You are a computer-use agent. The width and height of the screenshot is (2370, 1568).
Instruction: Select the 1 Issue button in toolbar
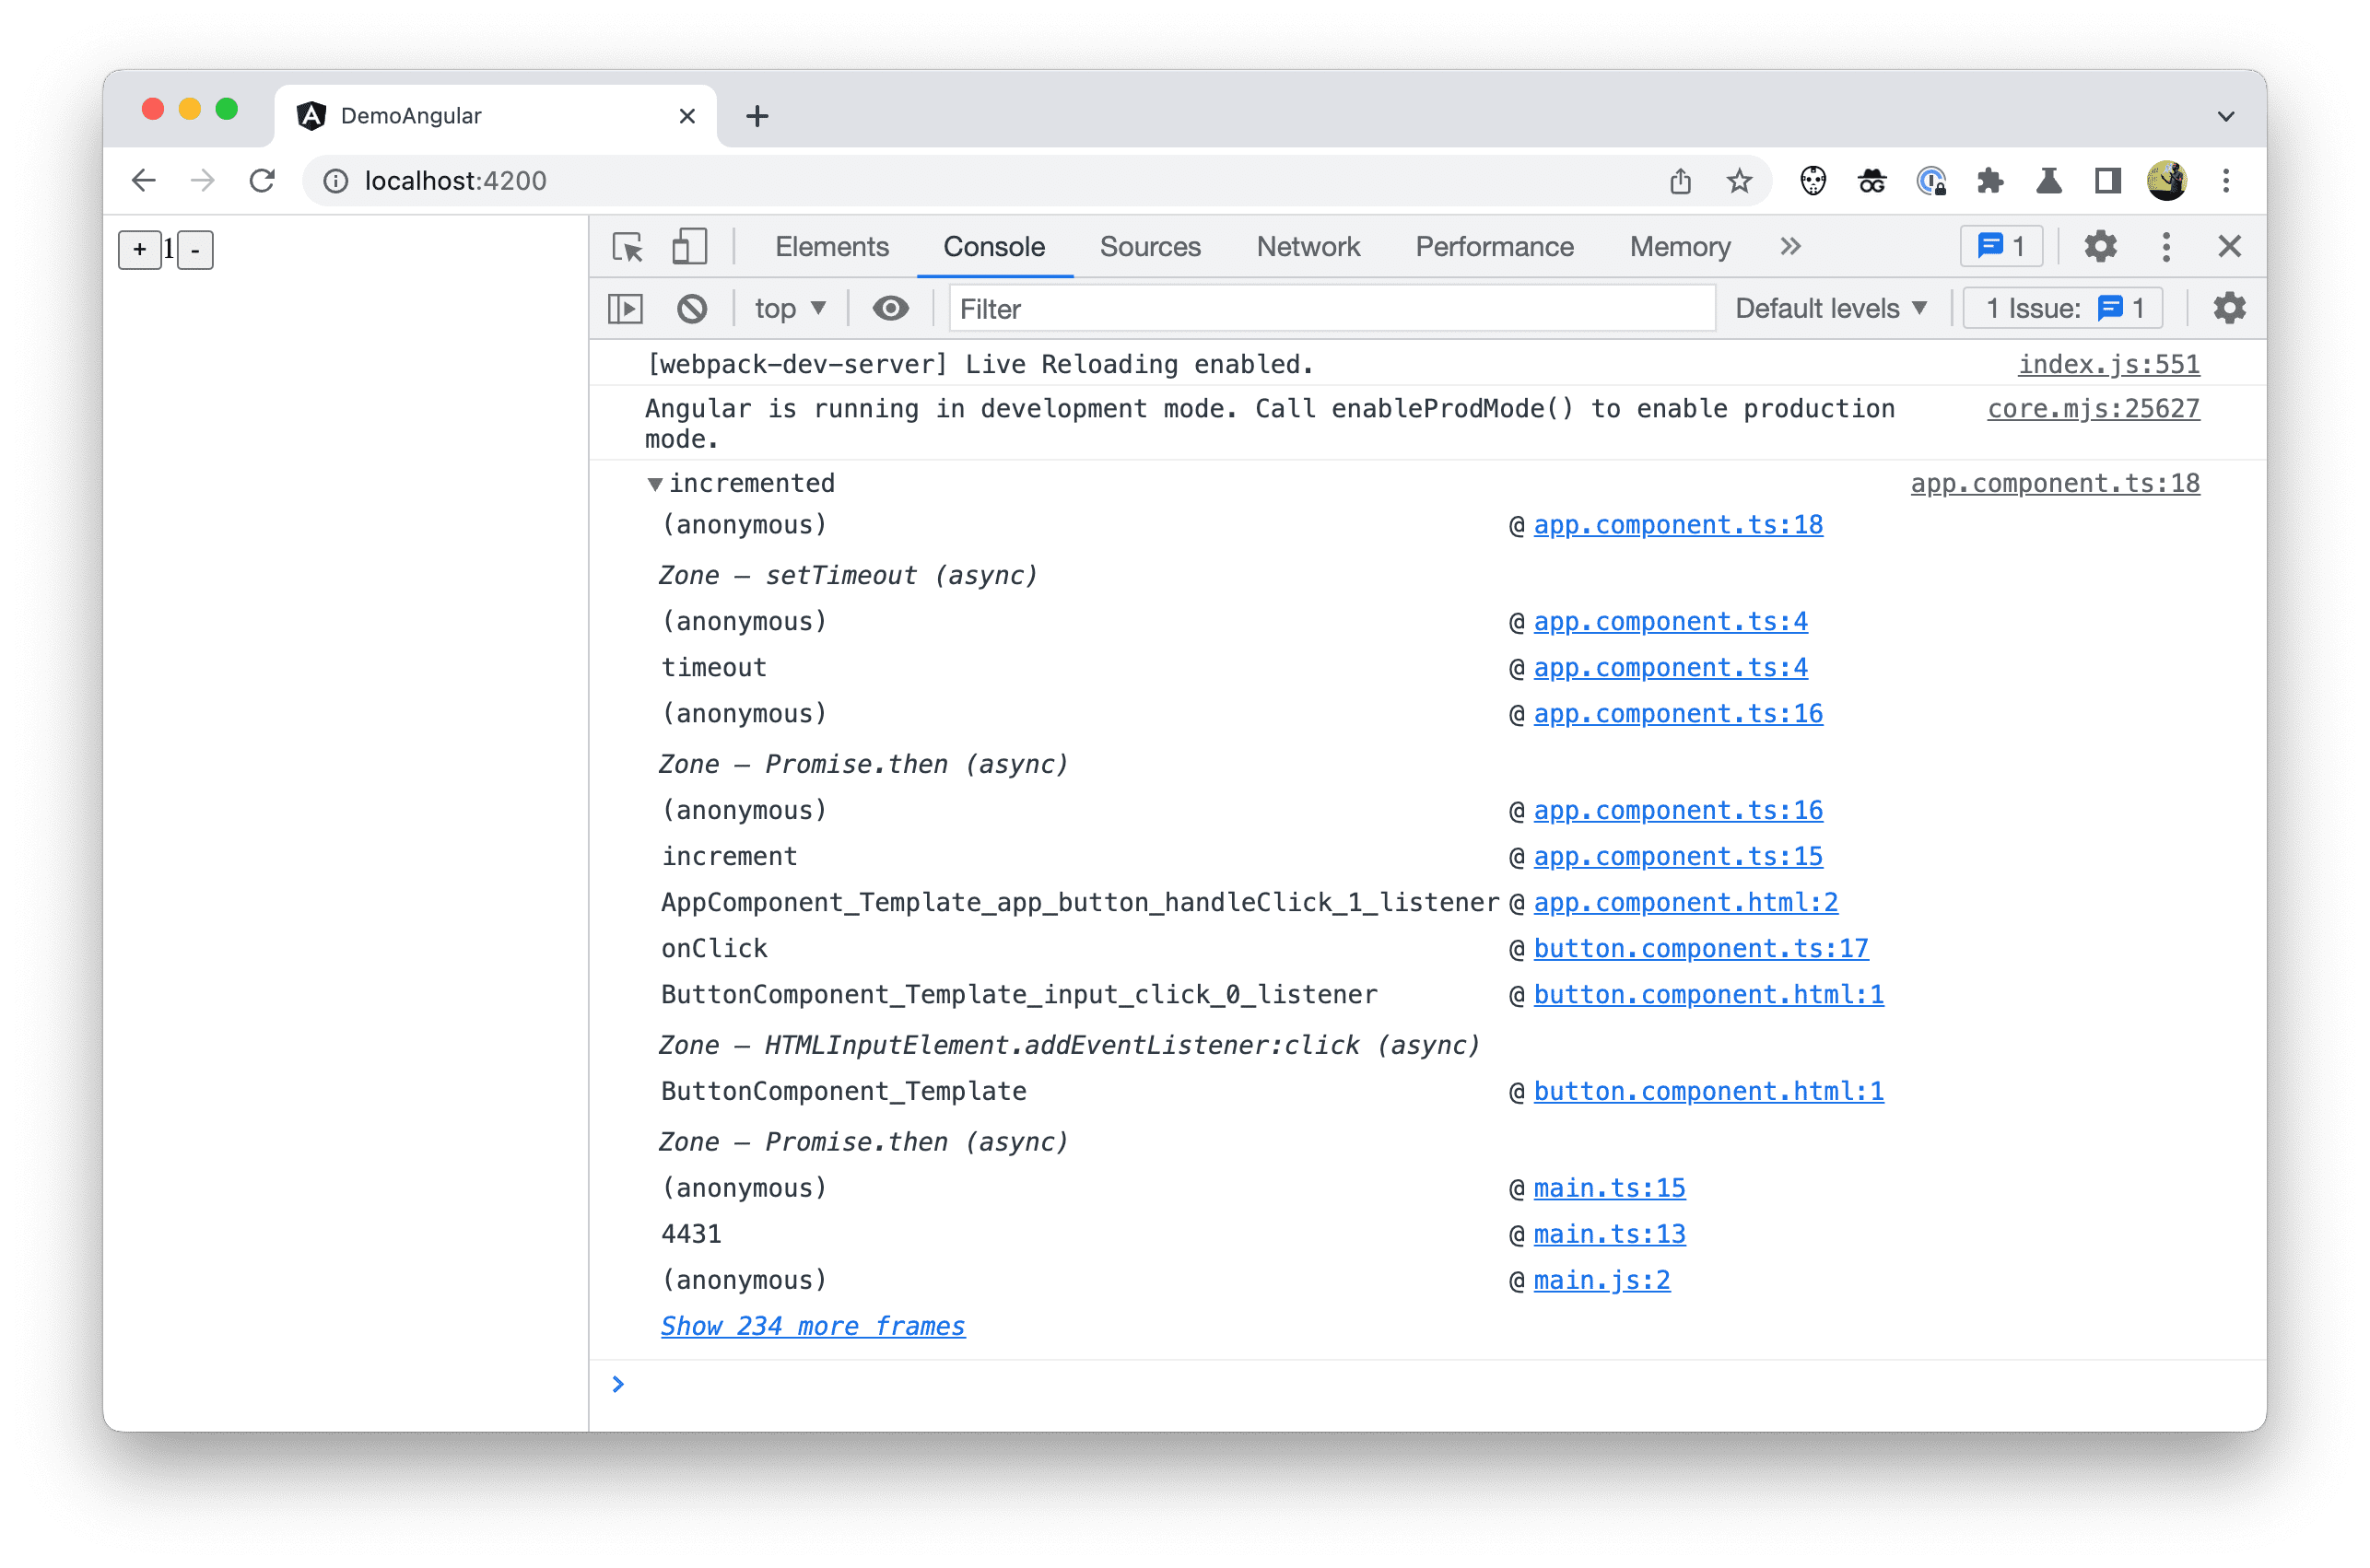(x=2065, y=310)
